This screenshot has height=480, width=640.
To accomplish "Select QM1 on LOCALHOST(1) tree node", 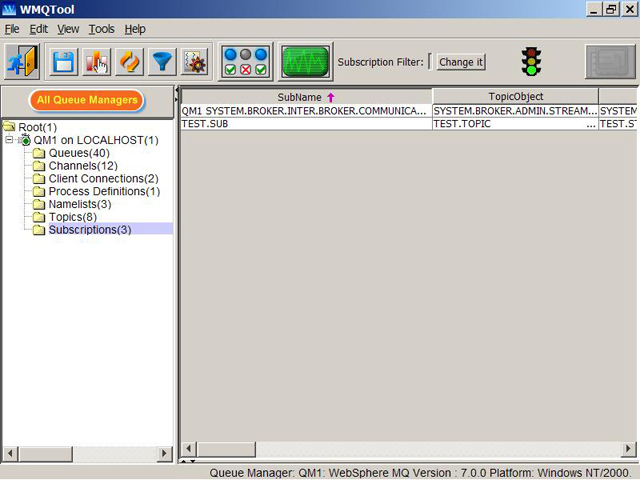I will point(96,140).
